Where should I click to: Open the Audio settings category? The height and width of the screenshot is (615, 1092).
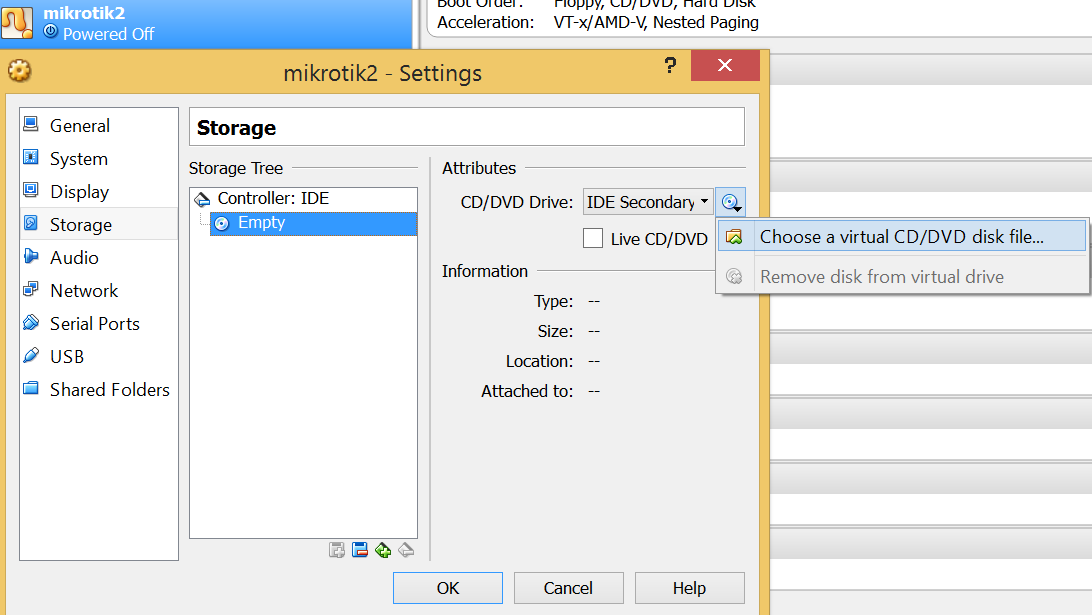(x=99, y=258)
